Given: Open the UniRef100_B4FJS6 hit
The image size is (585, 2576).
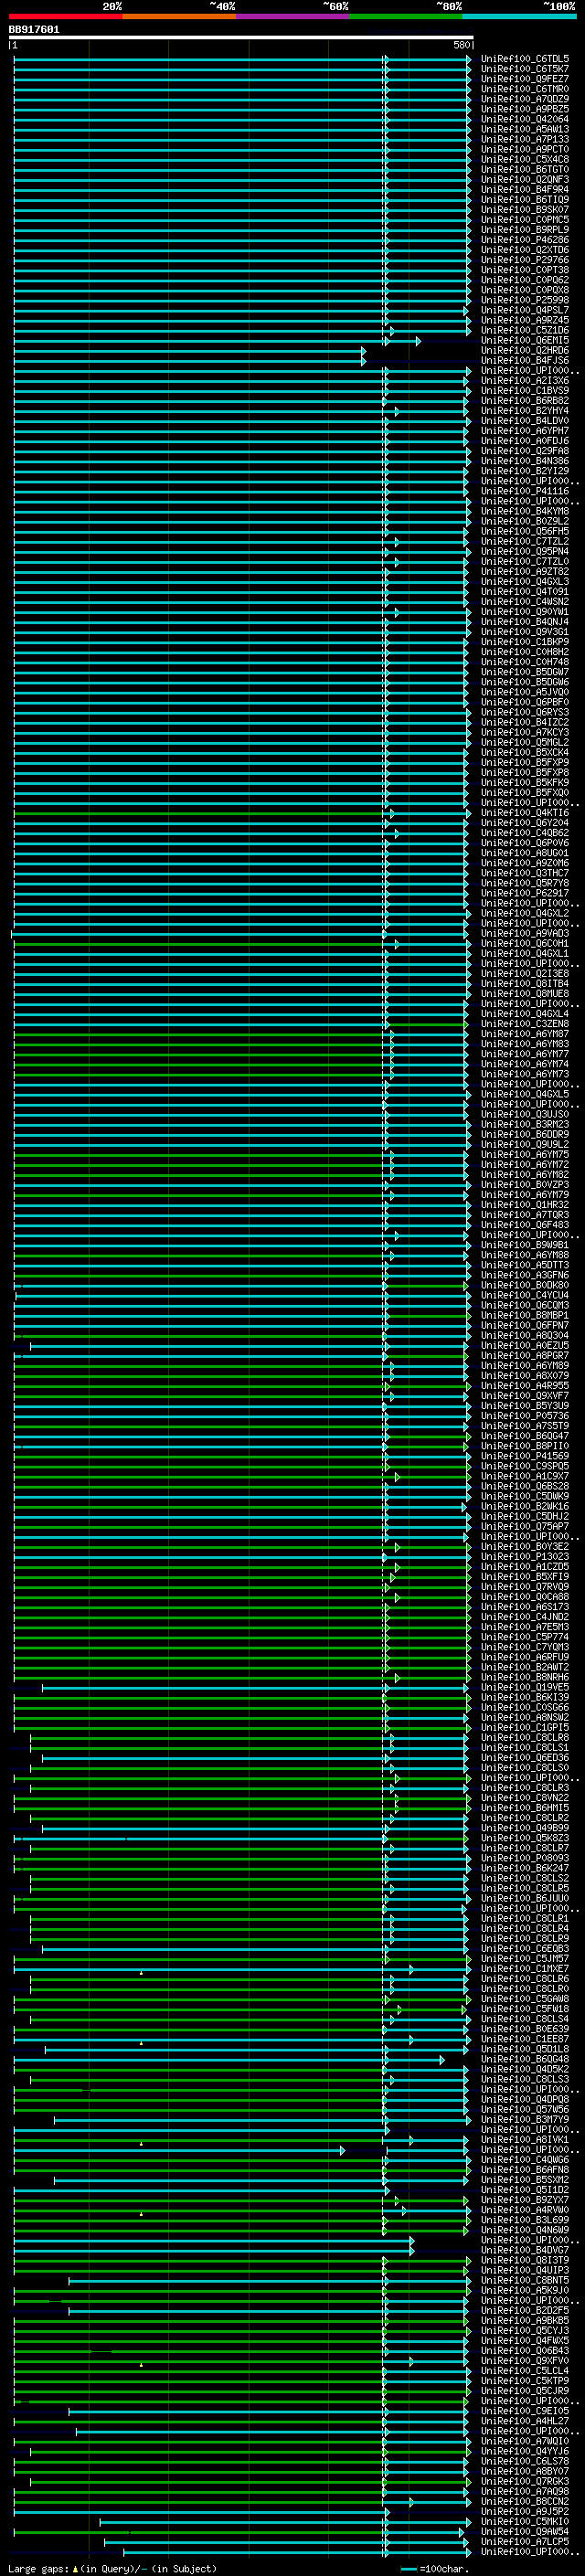Looking at the screenshot, I should pos(525,360).
